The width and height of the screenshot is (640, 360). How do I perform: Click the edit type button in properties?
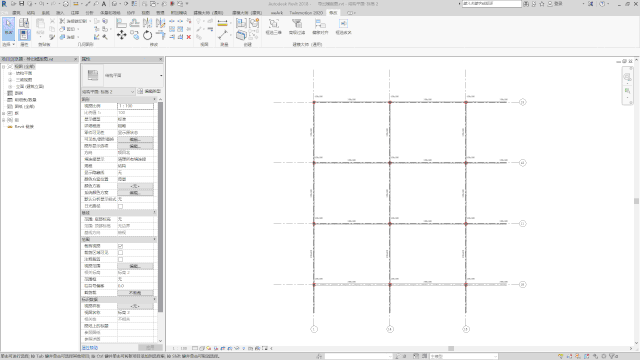(x=149, y=91)
